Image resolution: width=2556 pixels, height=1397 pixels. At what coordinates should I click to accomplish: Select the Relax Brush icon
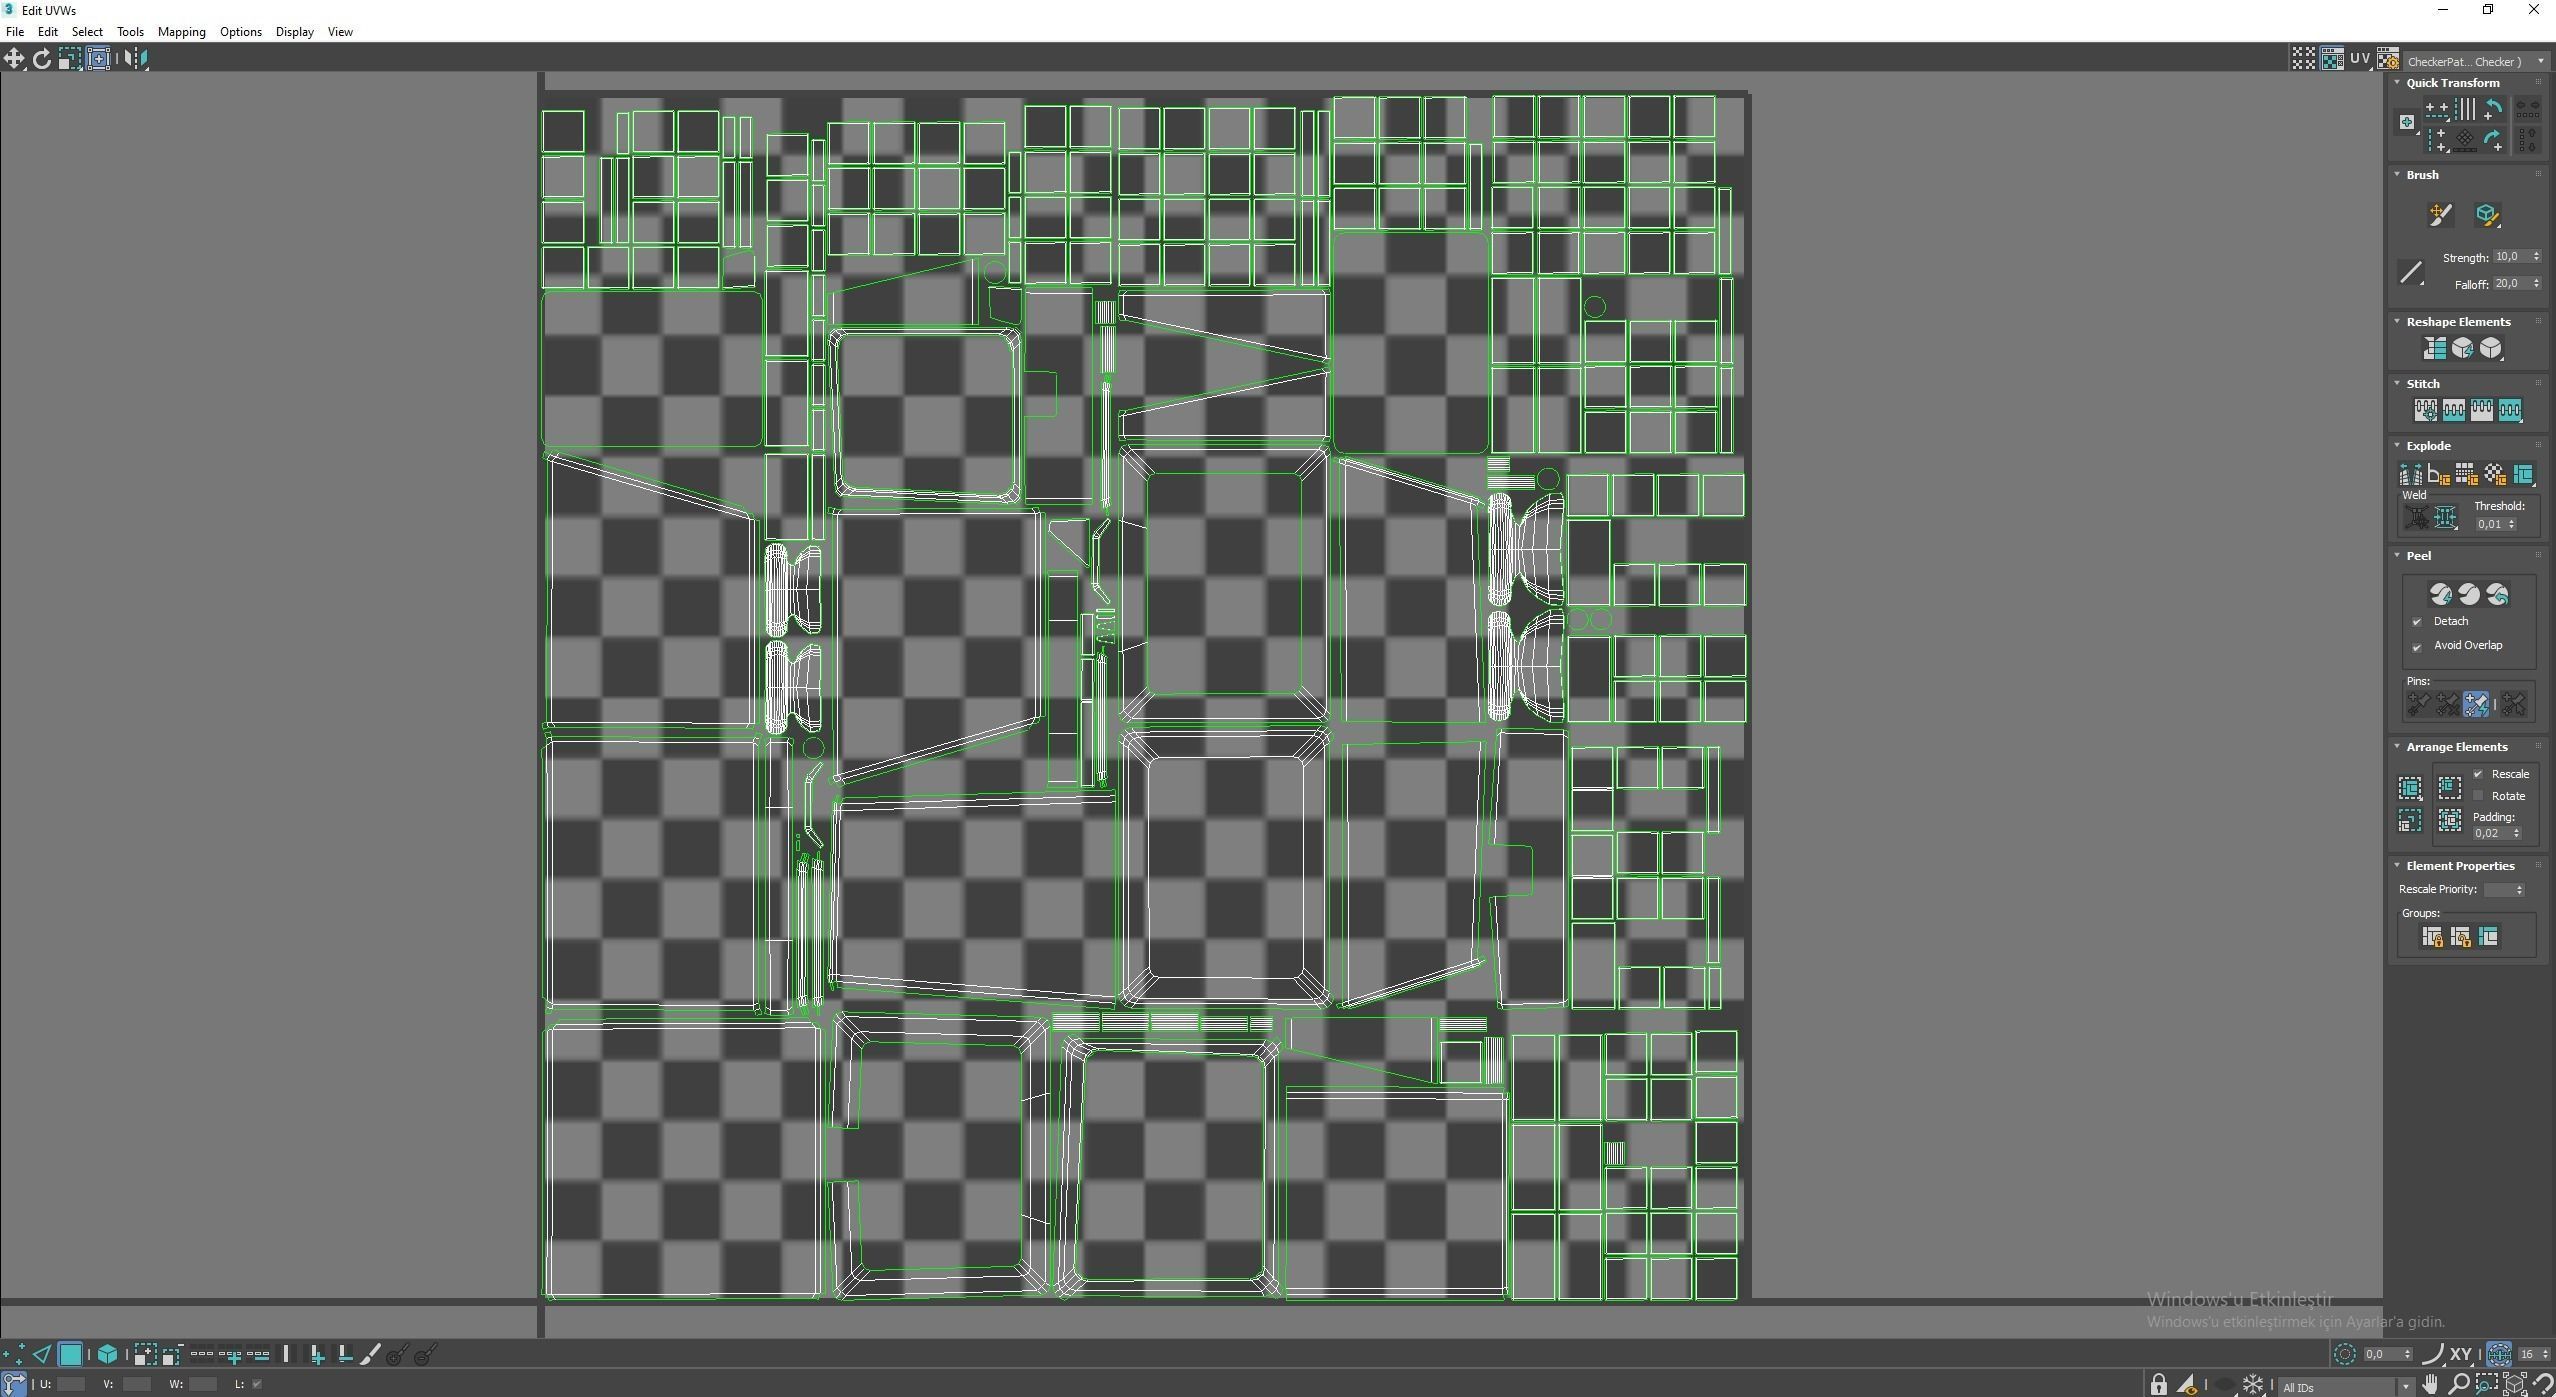[x=2486, y=215]
